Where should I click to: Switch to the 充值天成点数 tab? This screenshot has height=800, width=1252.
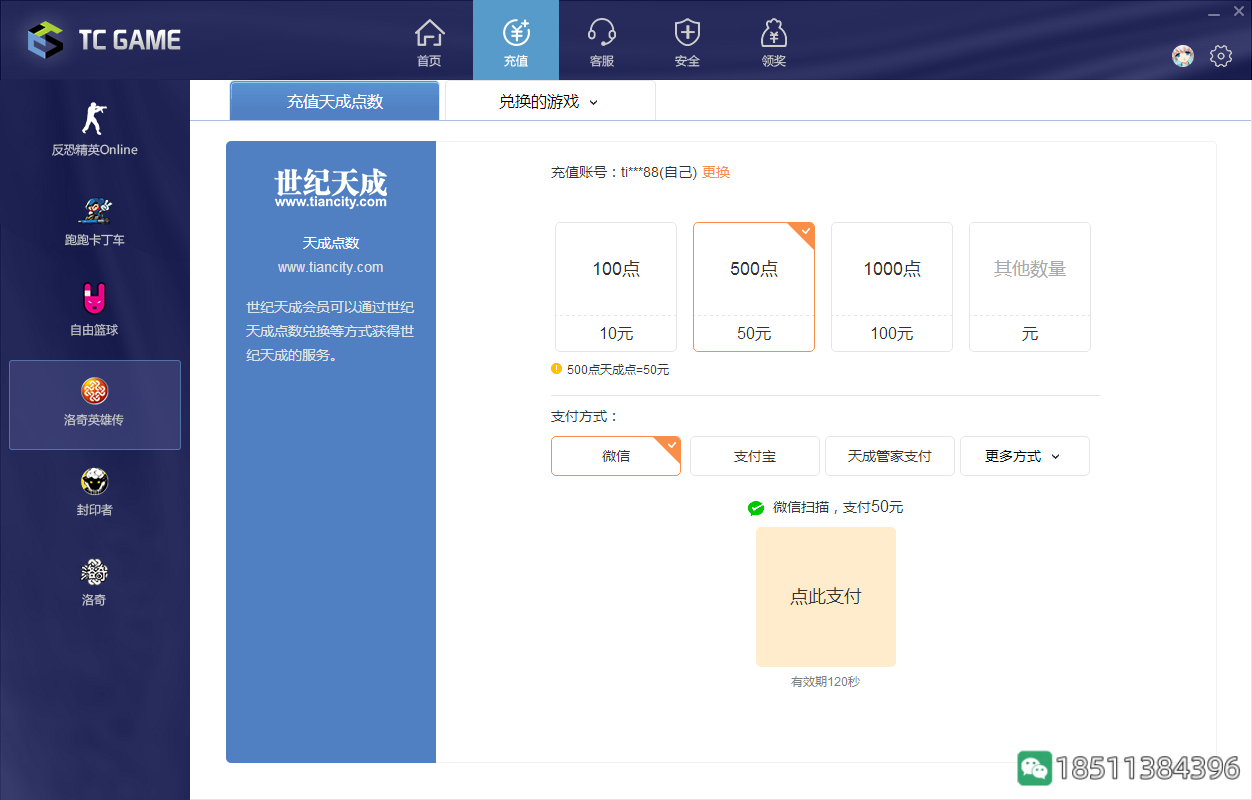pos(334,101)
